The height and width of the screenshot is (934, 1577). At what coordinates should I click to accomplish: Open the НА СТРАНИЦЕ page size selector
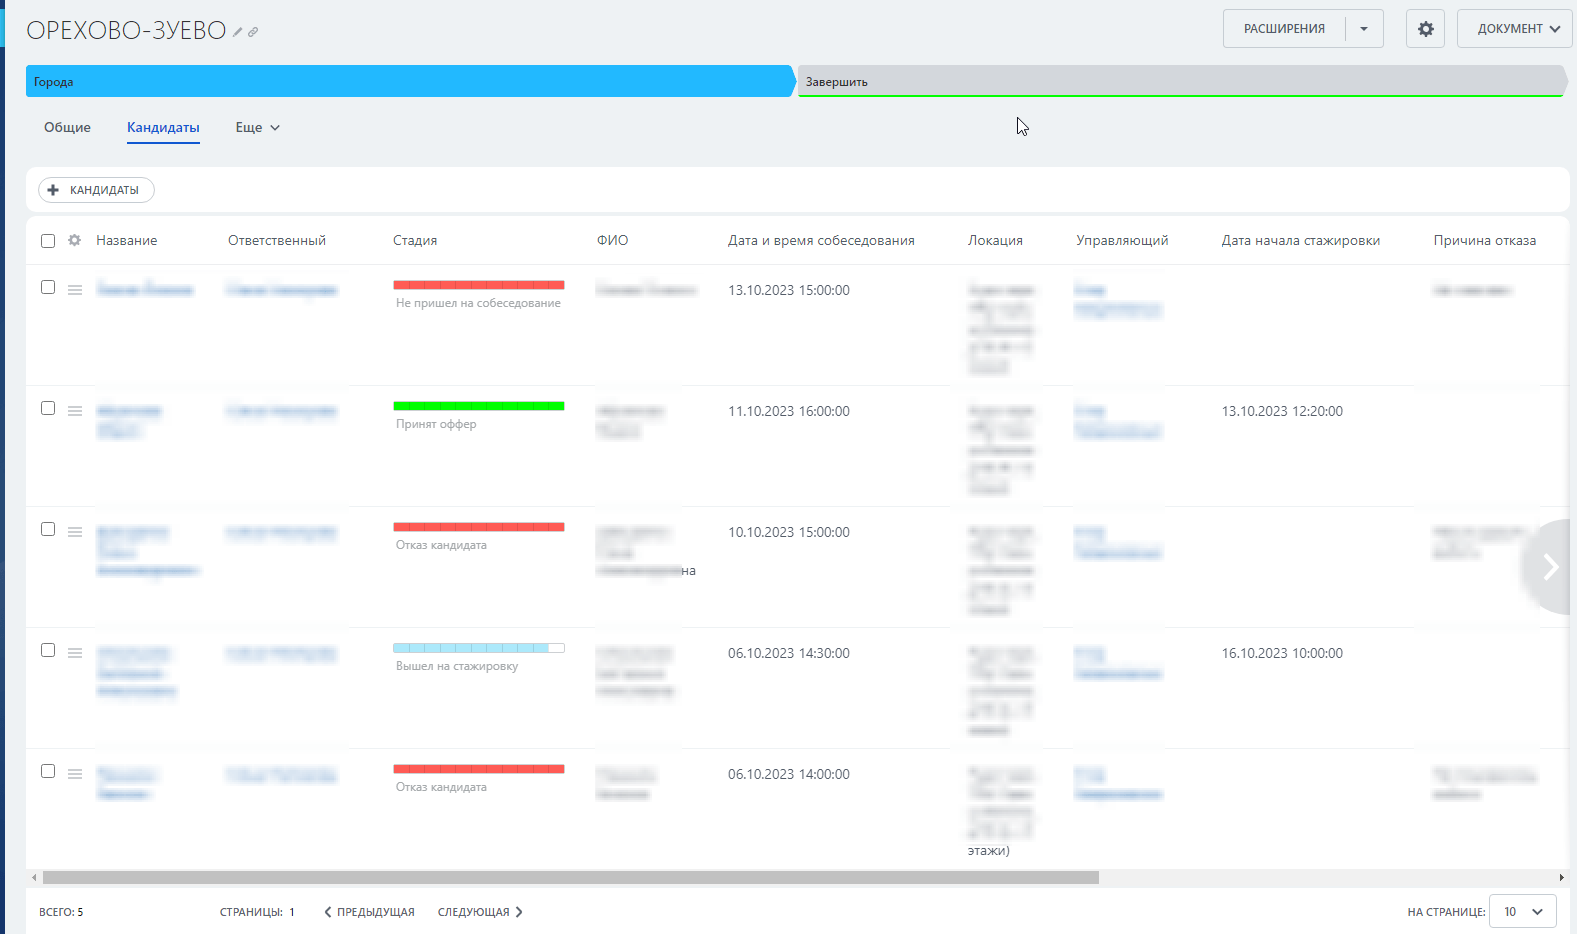pyautogui.click(x=1523, y=911)
